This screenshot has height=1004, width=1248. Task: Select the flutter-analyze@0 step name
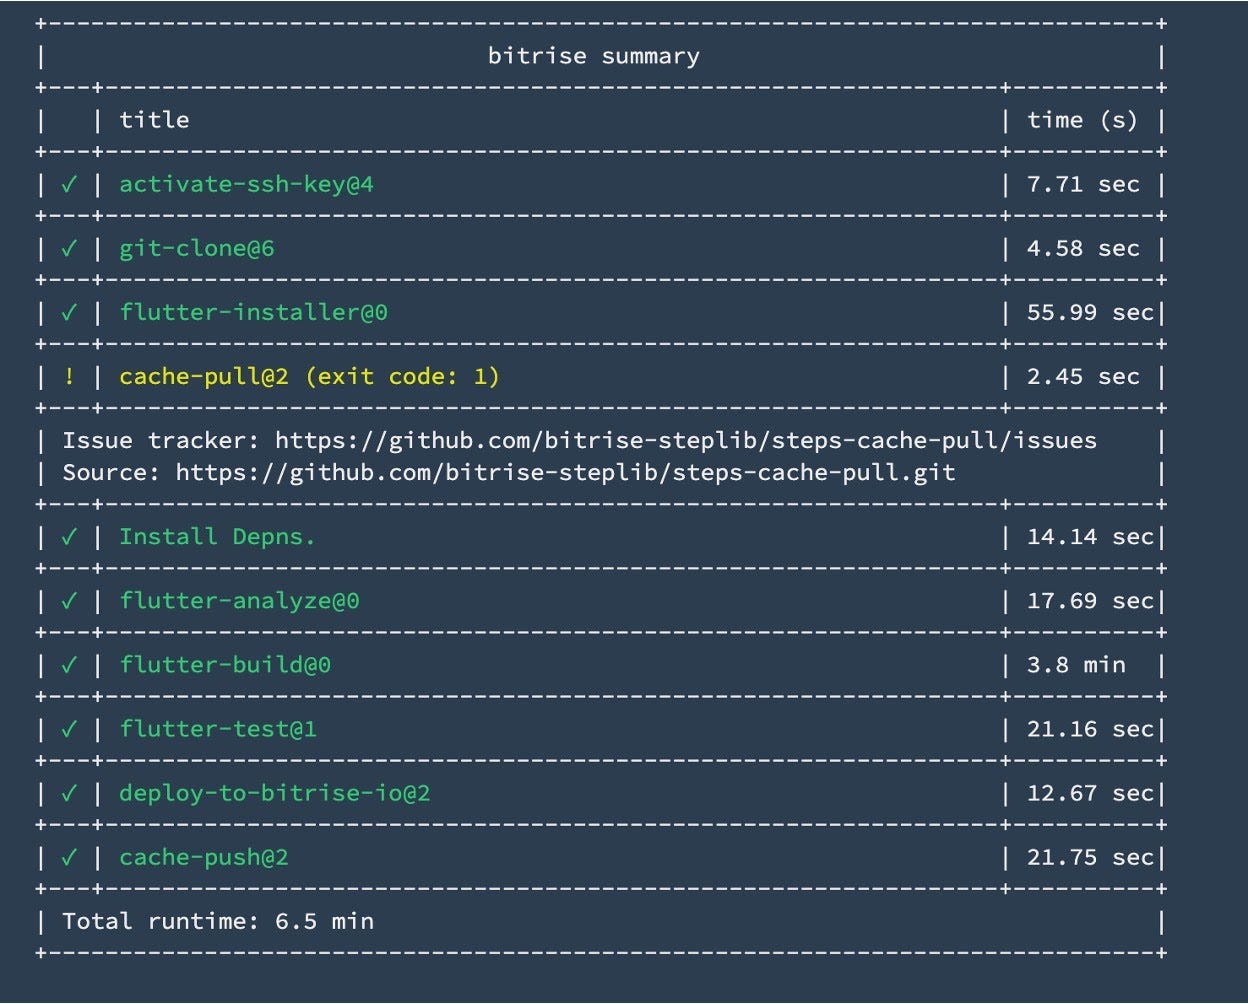[x=239, y=601]
